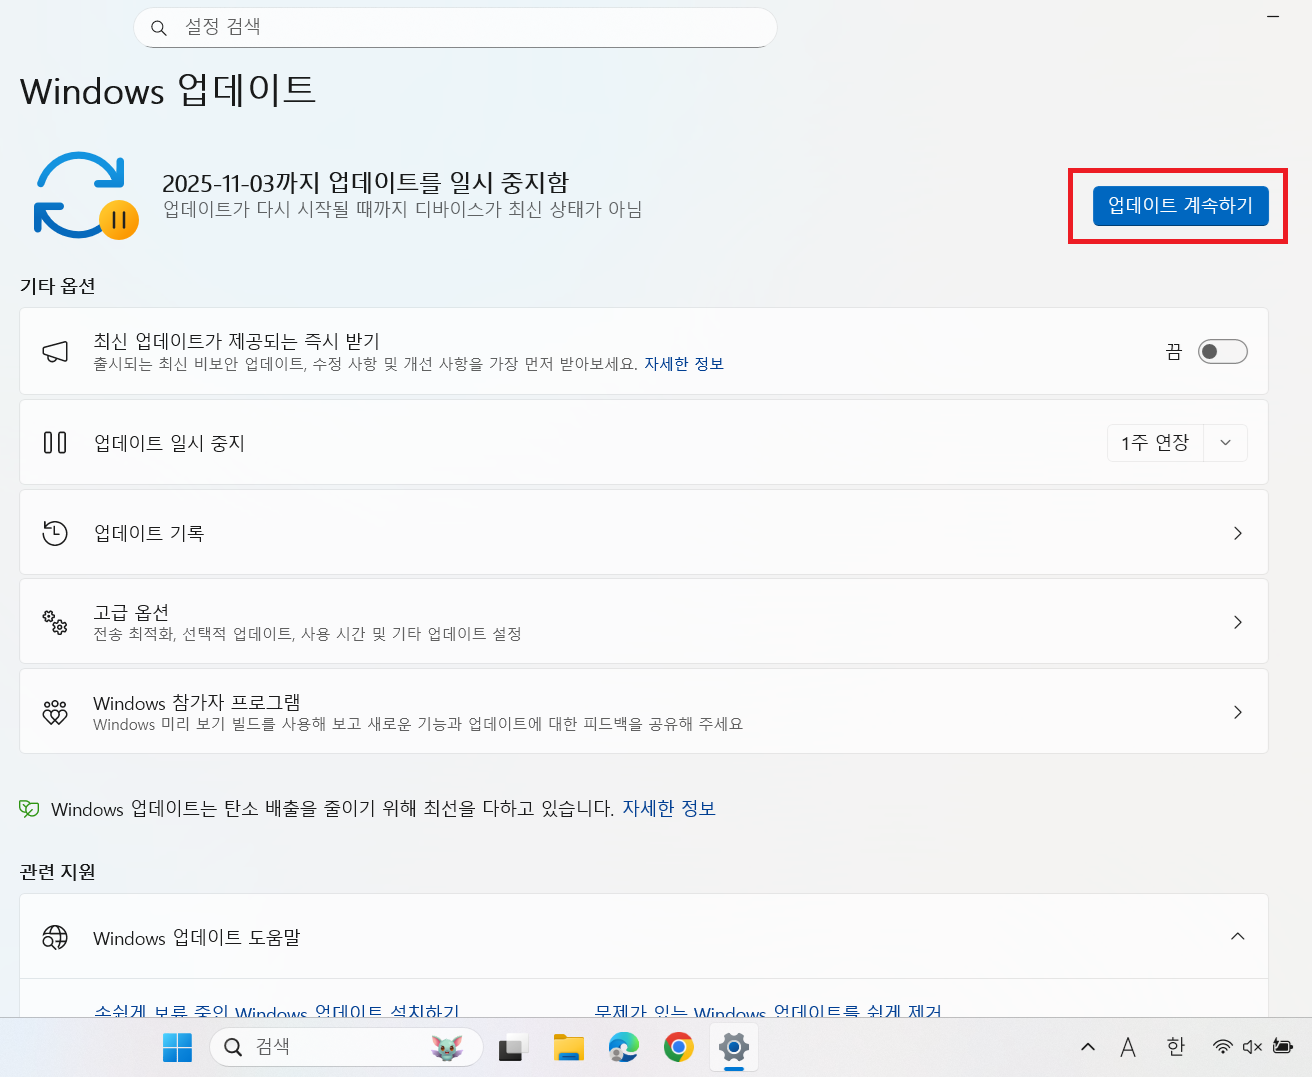This screenshot has width=1312, height=1077.
Task: Open the 1주 연장 pause duration dropdown
Action: (1225, 442)
